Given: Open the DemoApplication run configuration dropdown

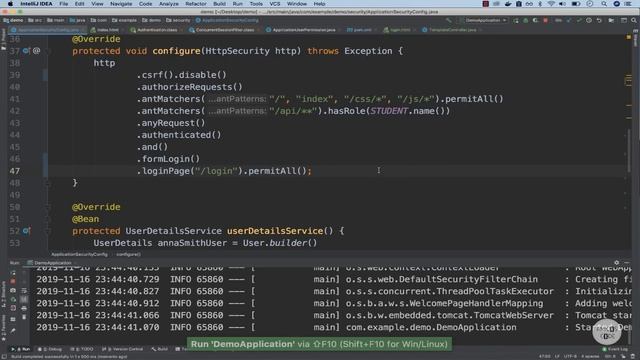Looking at the screenshot, I should tap(483, 20).
